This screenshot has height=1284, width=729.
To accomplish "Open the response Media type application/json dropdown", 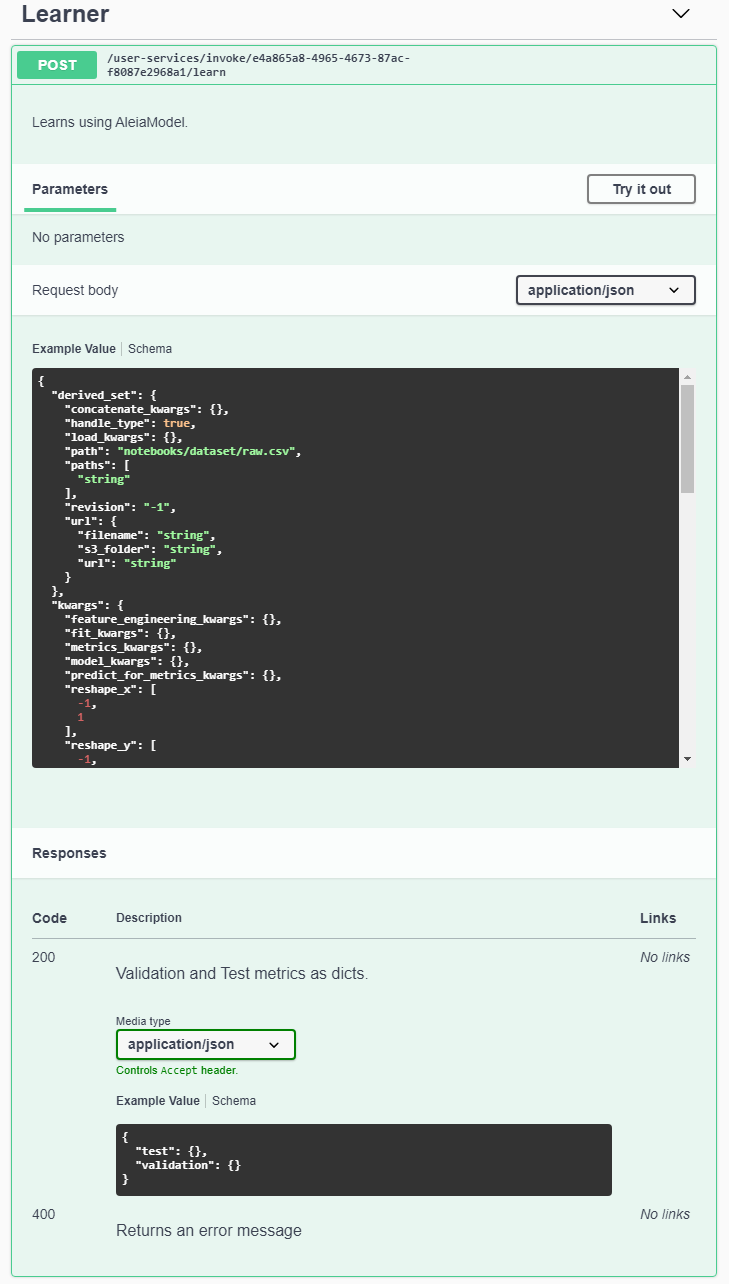I will pos(205,1044).
